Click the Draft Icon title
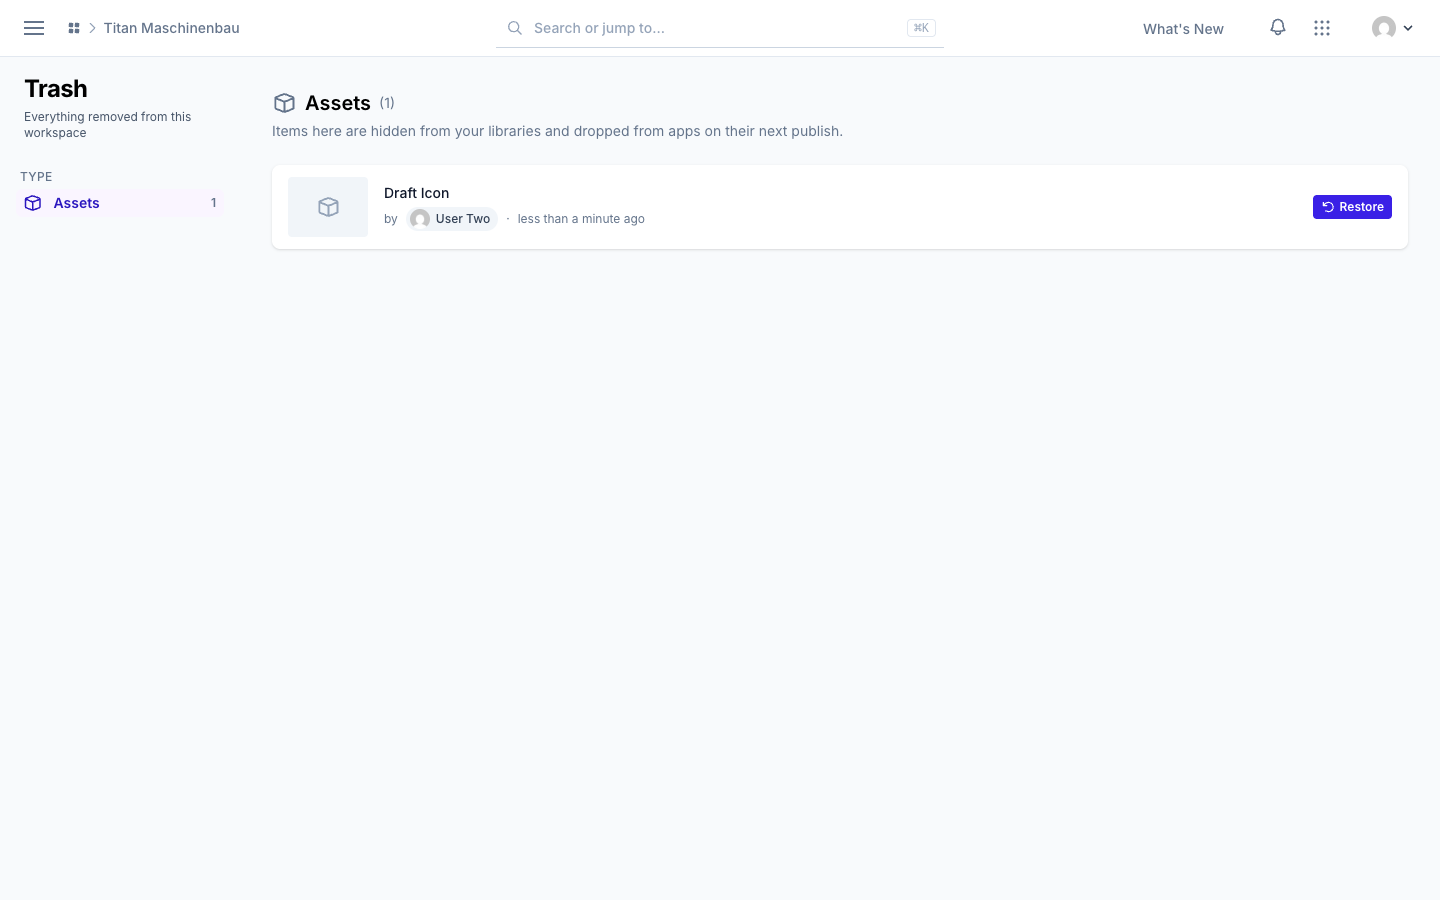Viewport: 1440px width, 900px height. 417,193
